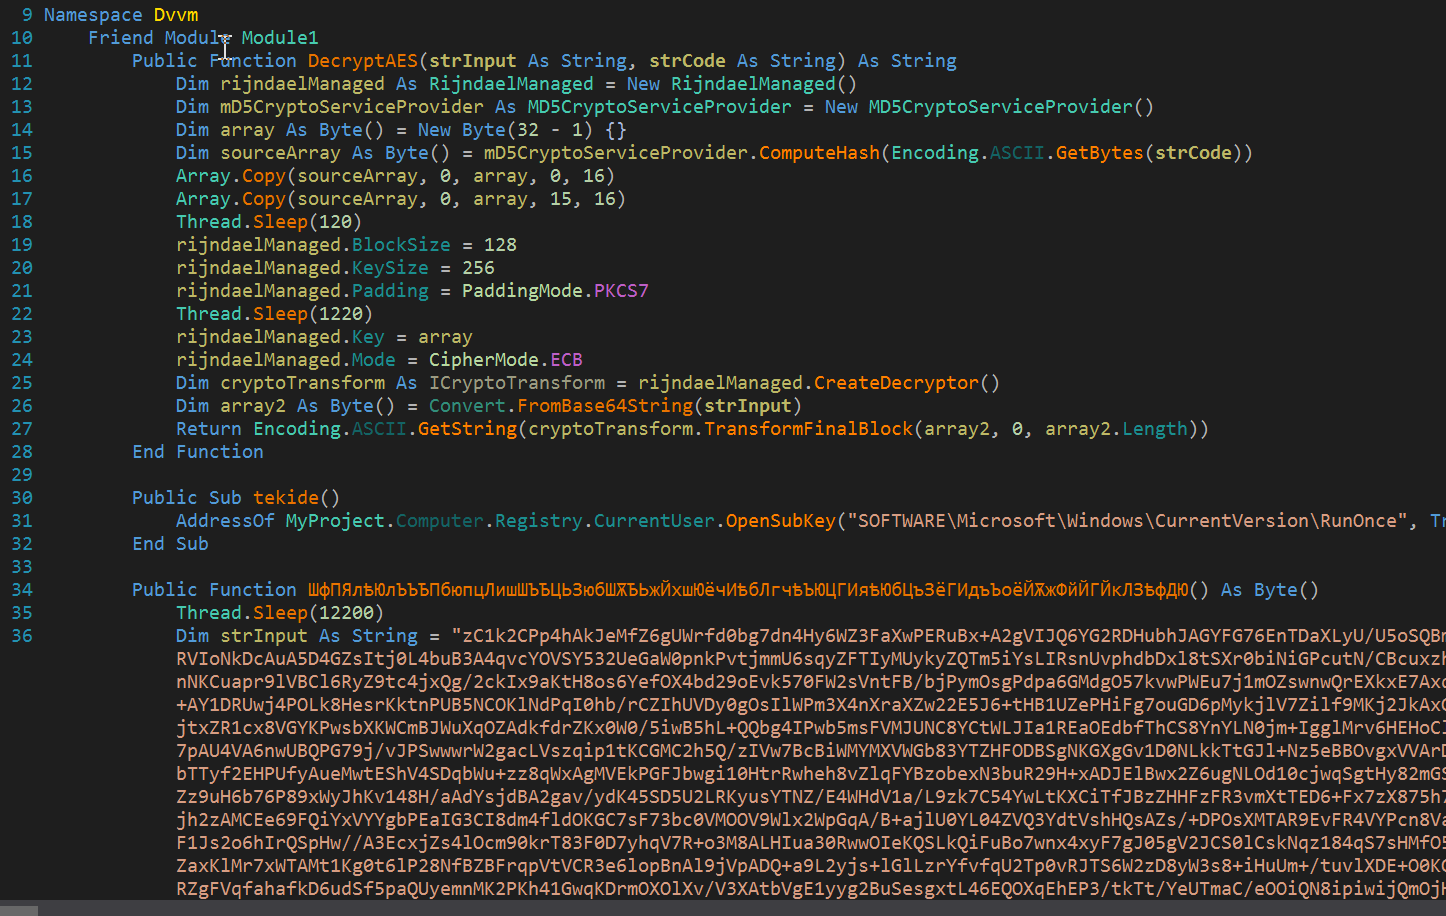Click "FromBase64String" method call
Screen dimensions: 1446x916
coord(605,406)
